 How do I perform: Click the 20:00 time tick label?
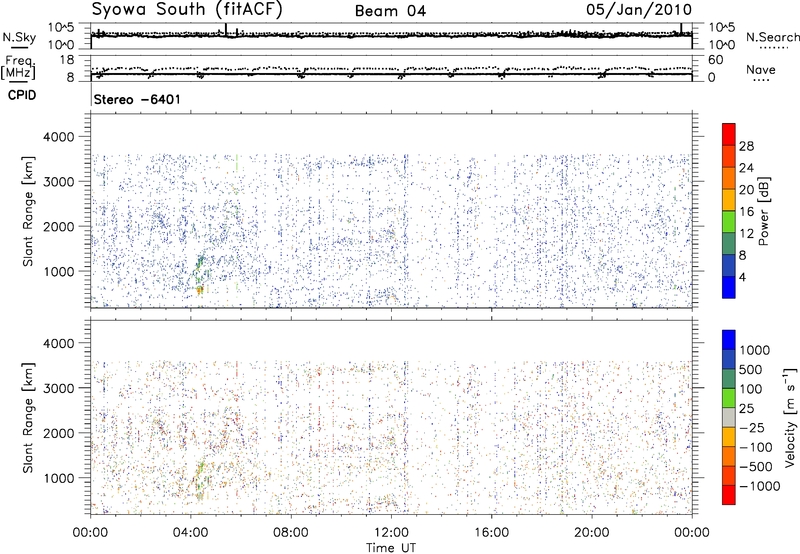[591, 533]
